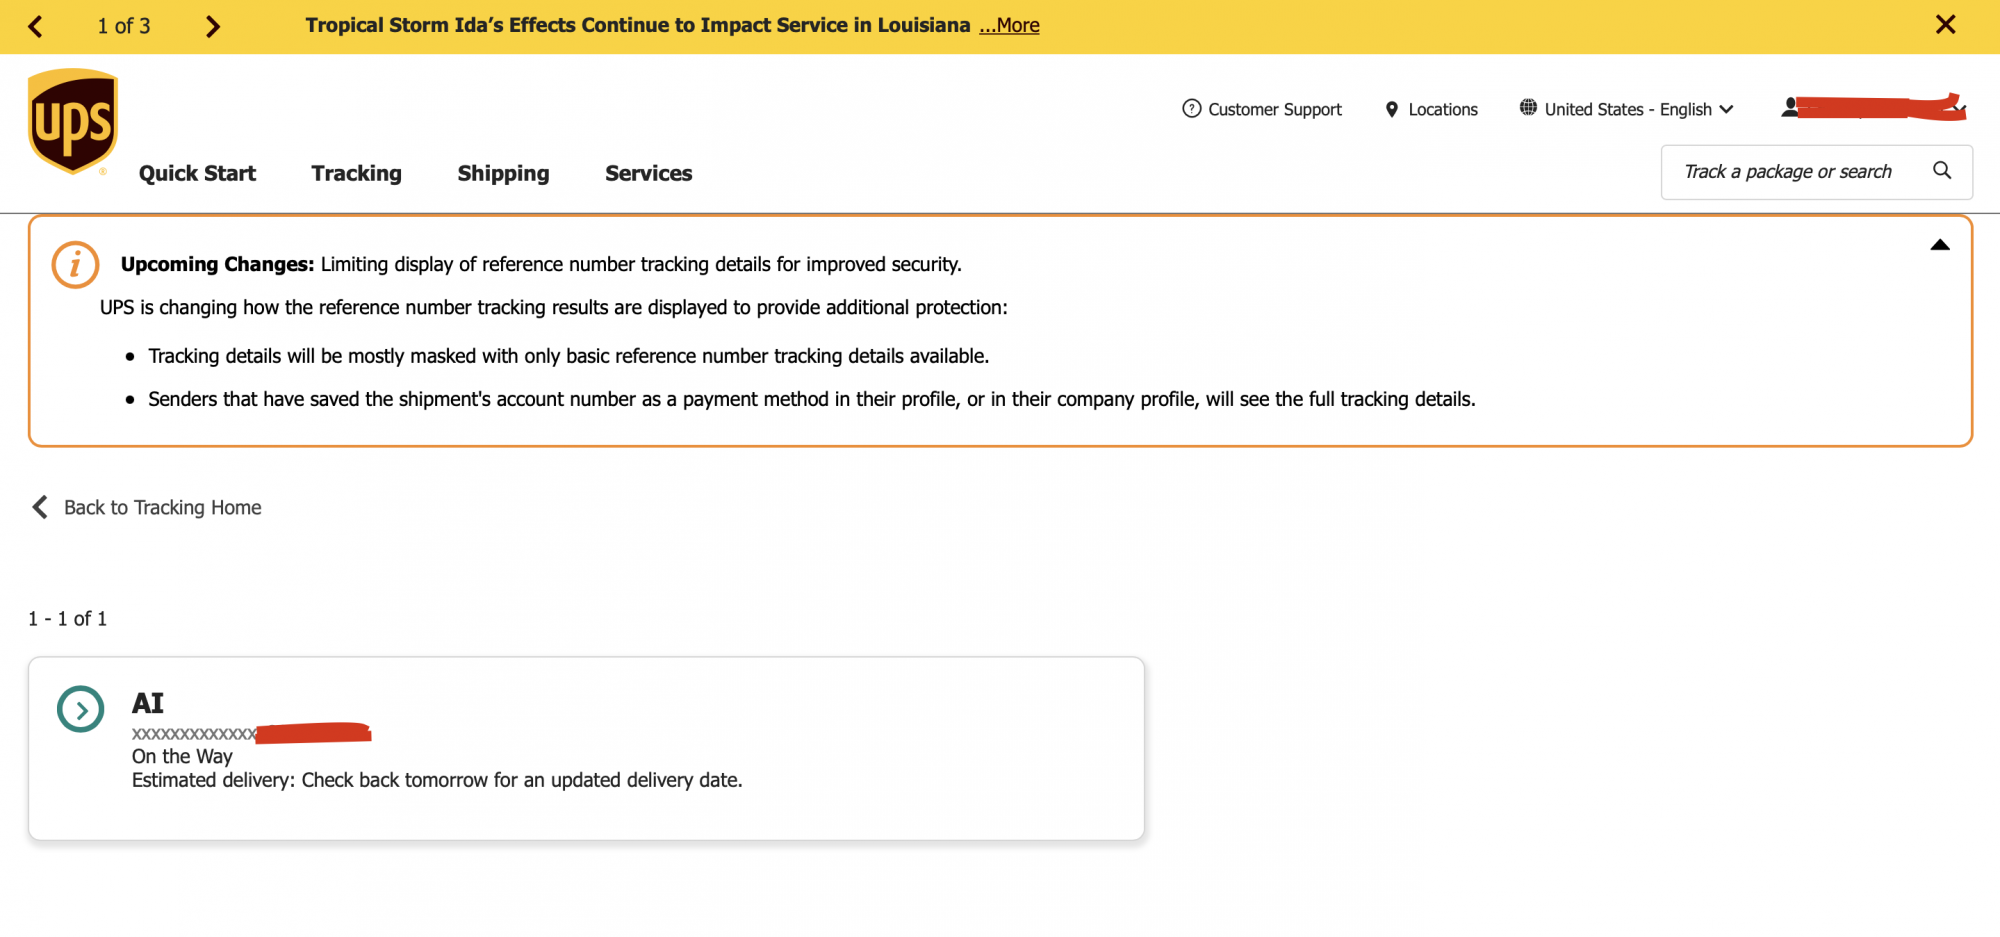Collapse the Upcoming Changes notice

coord(1940,245)
